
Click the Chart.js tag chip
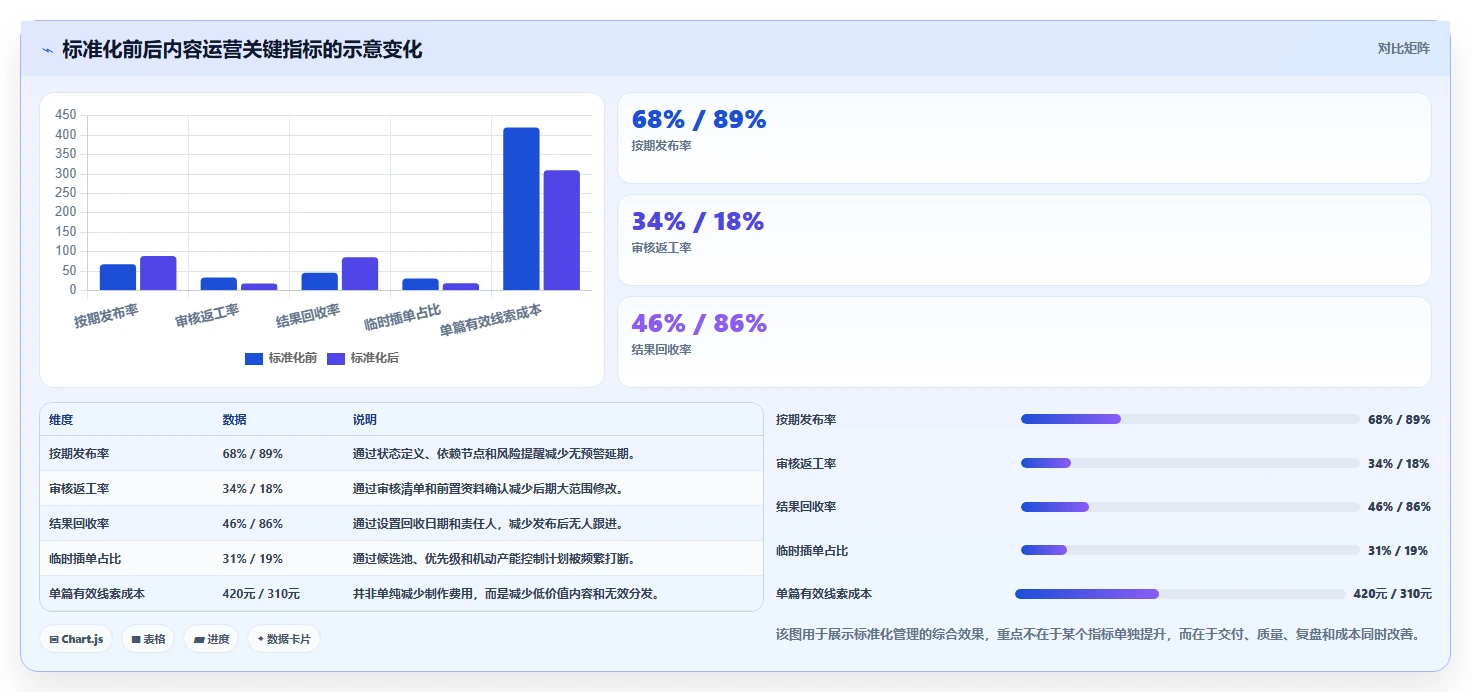(x=76, y=639)
